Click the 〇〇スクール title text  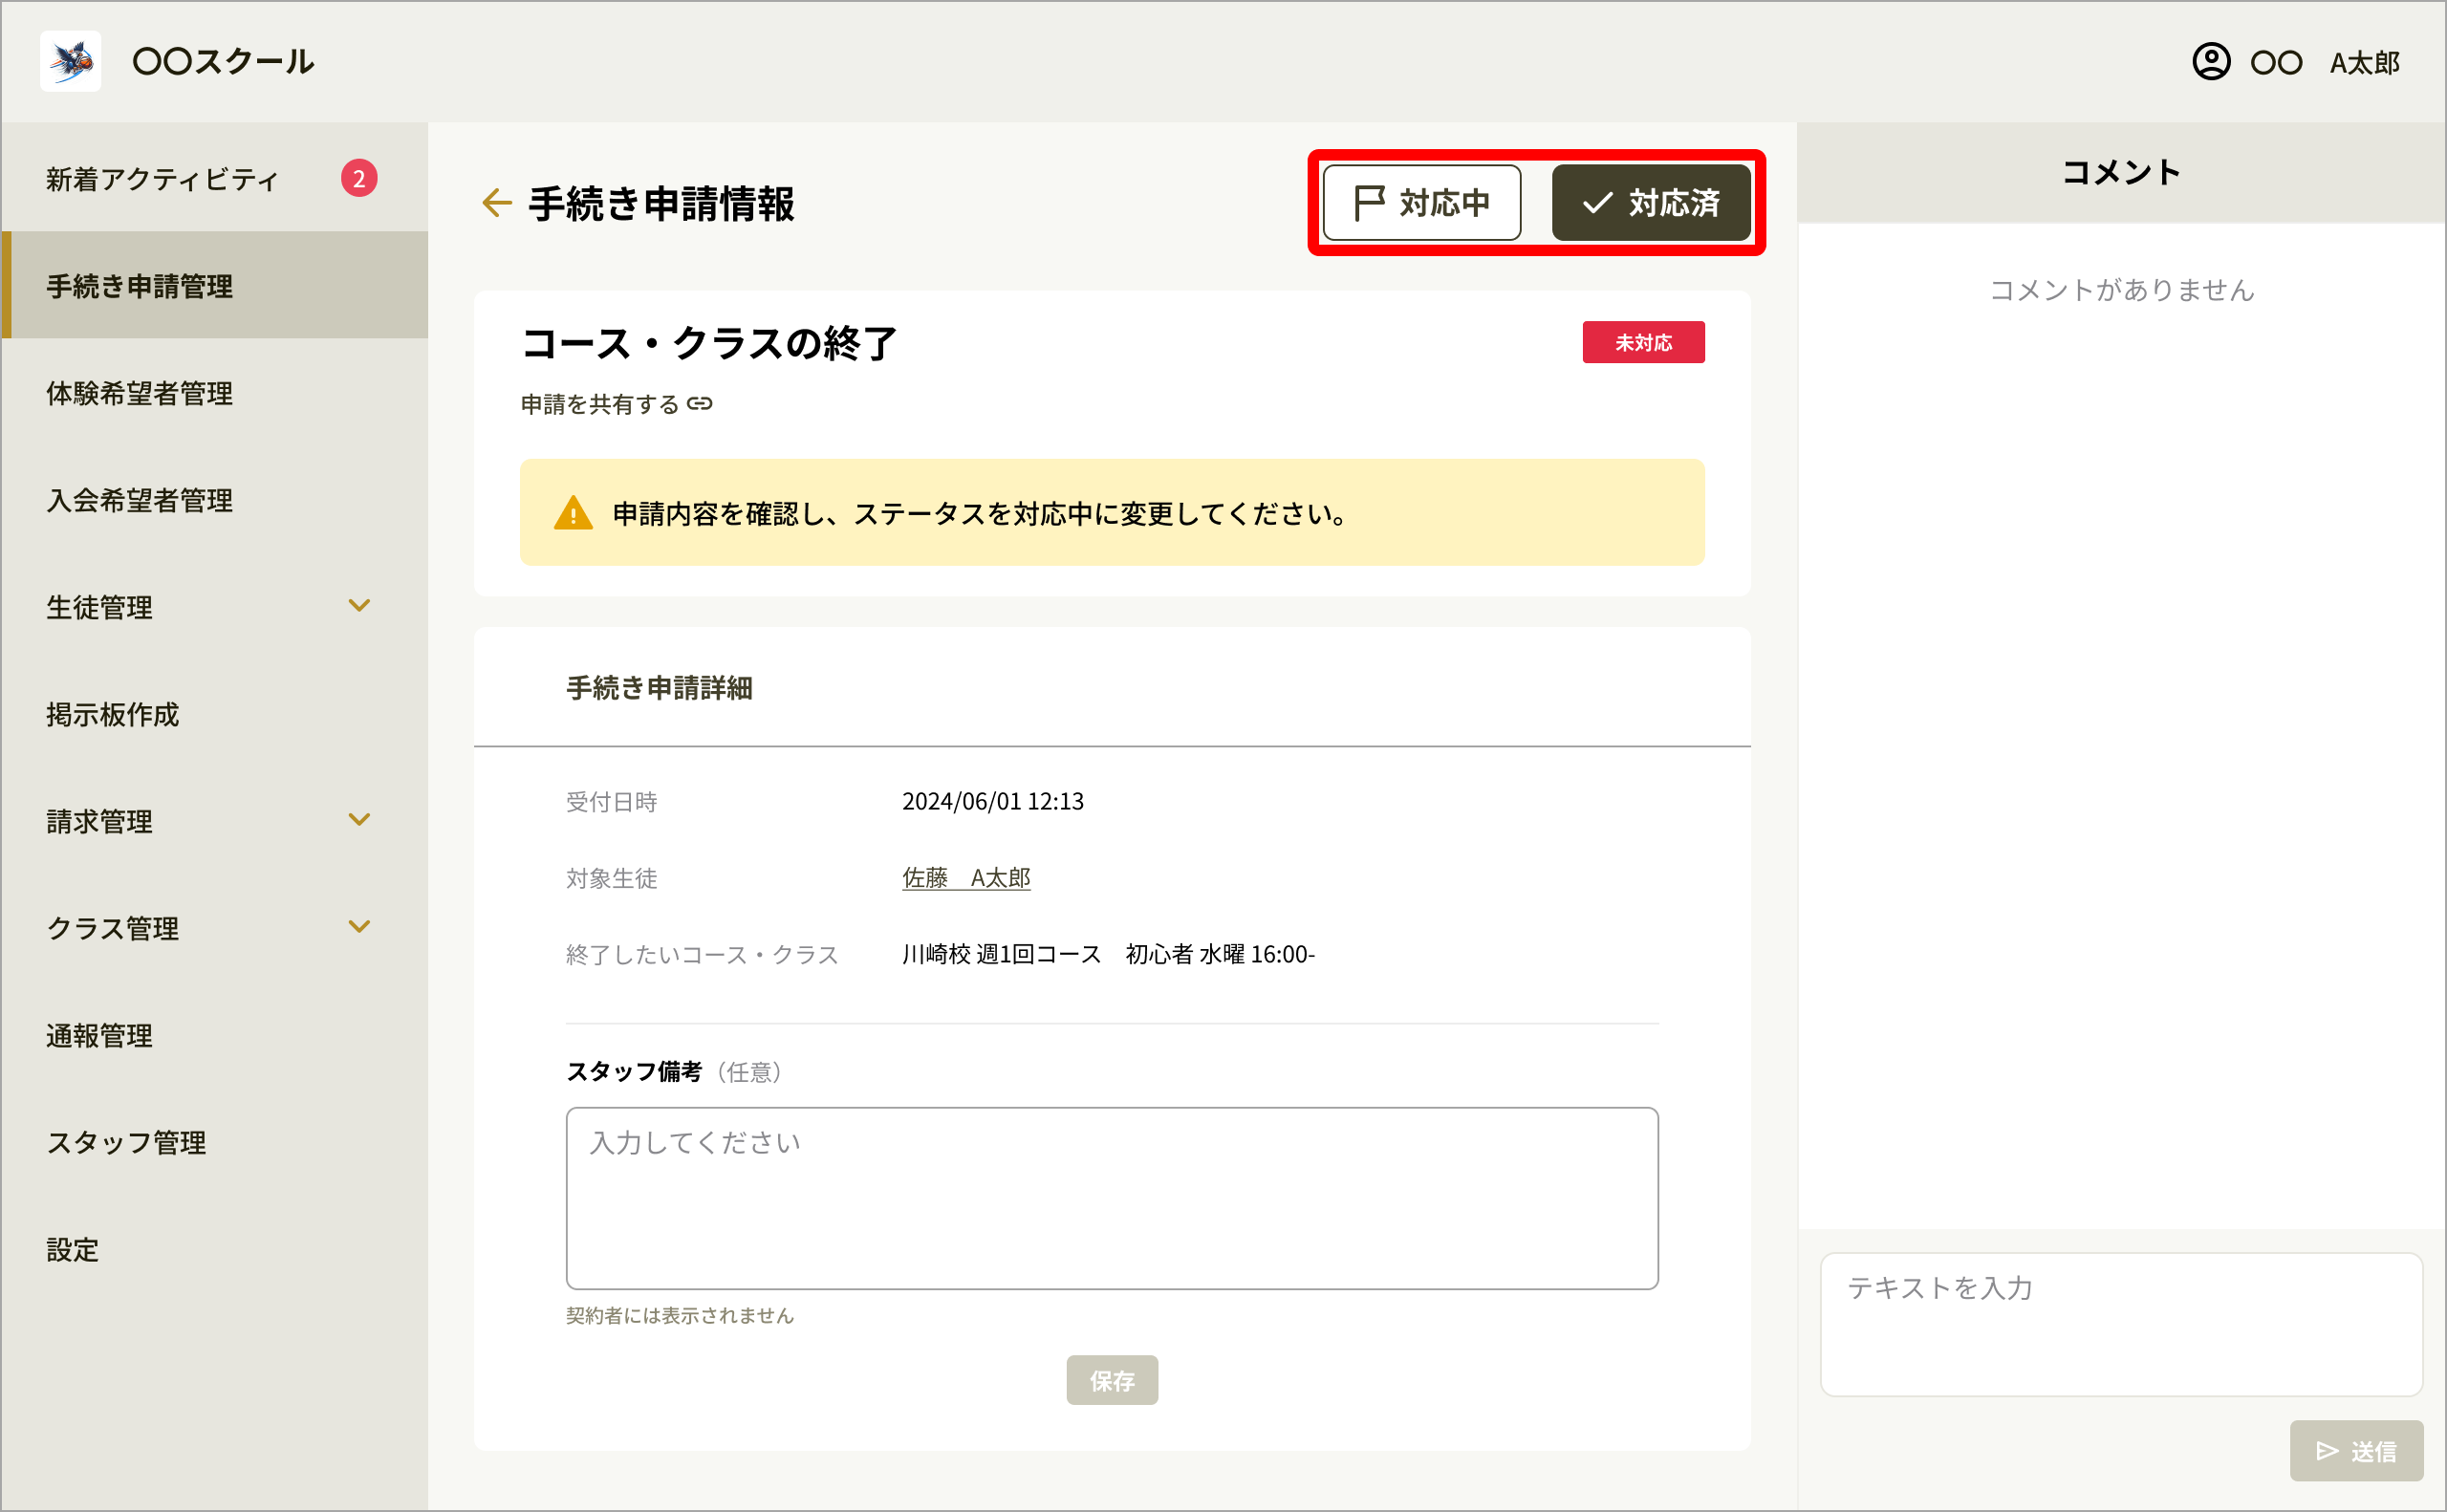pyautogui.click(x=223, y=61)
